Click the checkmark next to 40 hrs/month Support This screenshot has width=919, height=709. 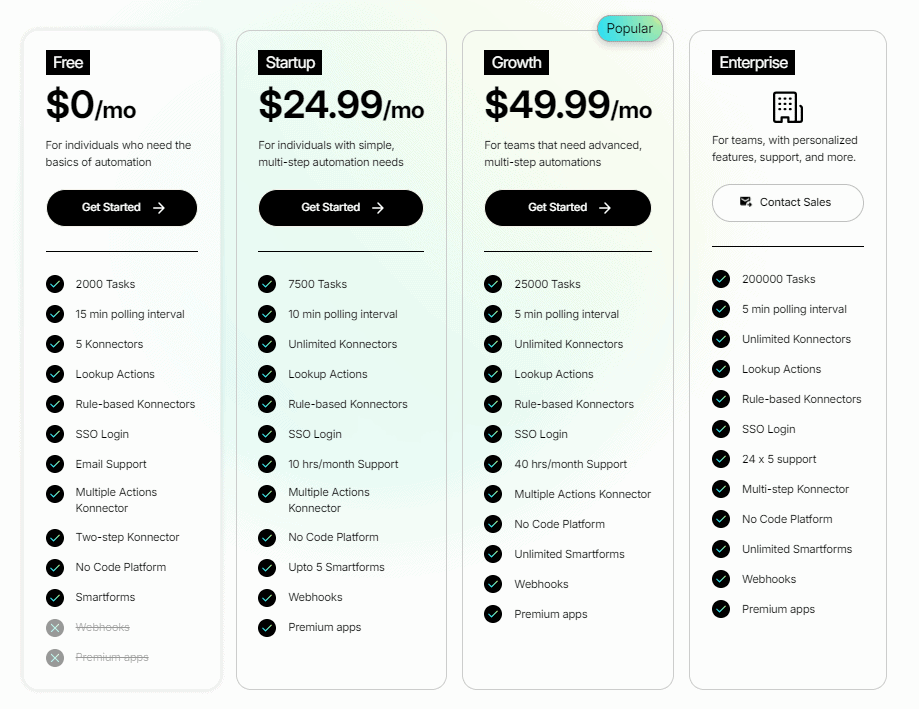493,464
